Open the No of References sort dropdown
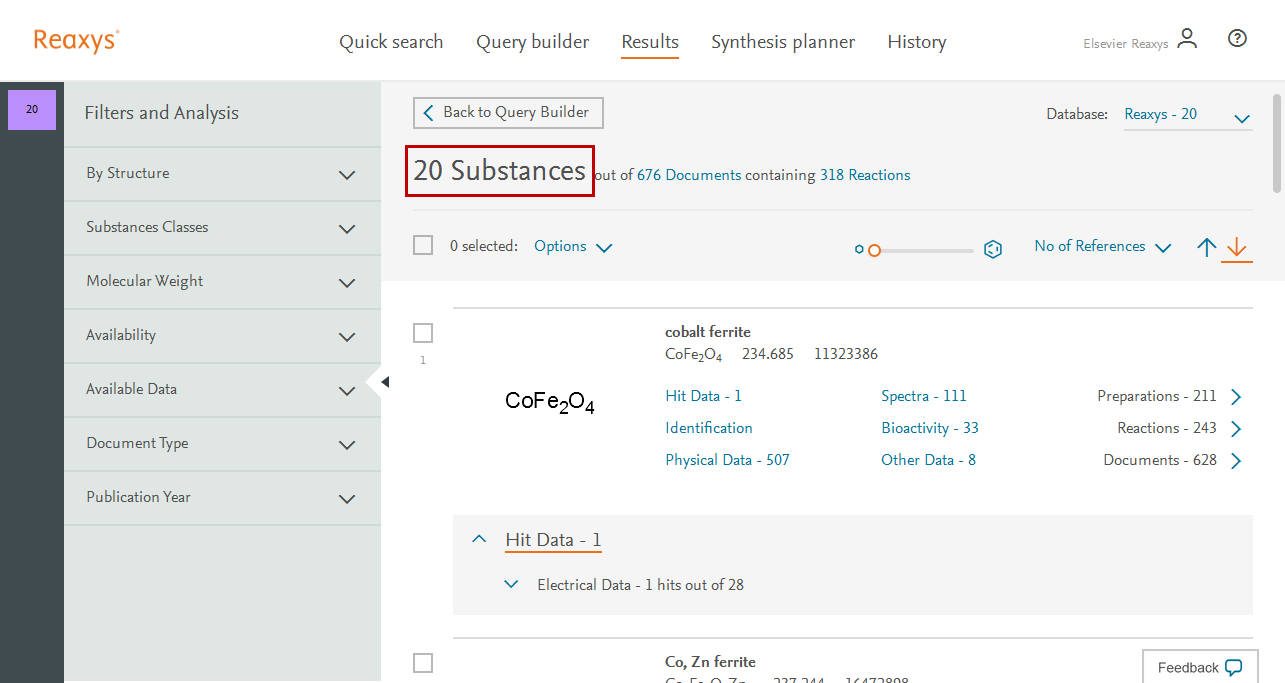The width and height of the screenshot is (1285, 683). pyautogui.click(x=1102, y=247)
